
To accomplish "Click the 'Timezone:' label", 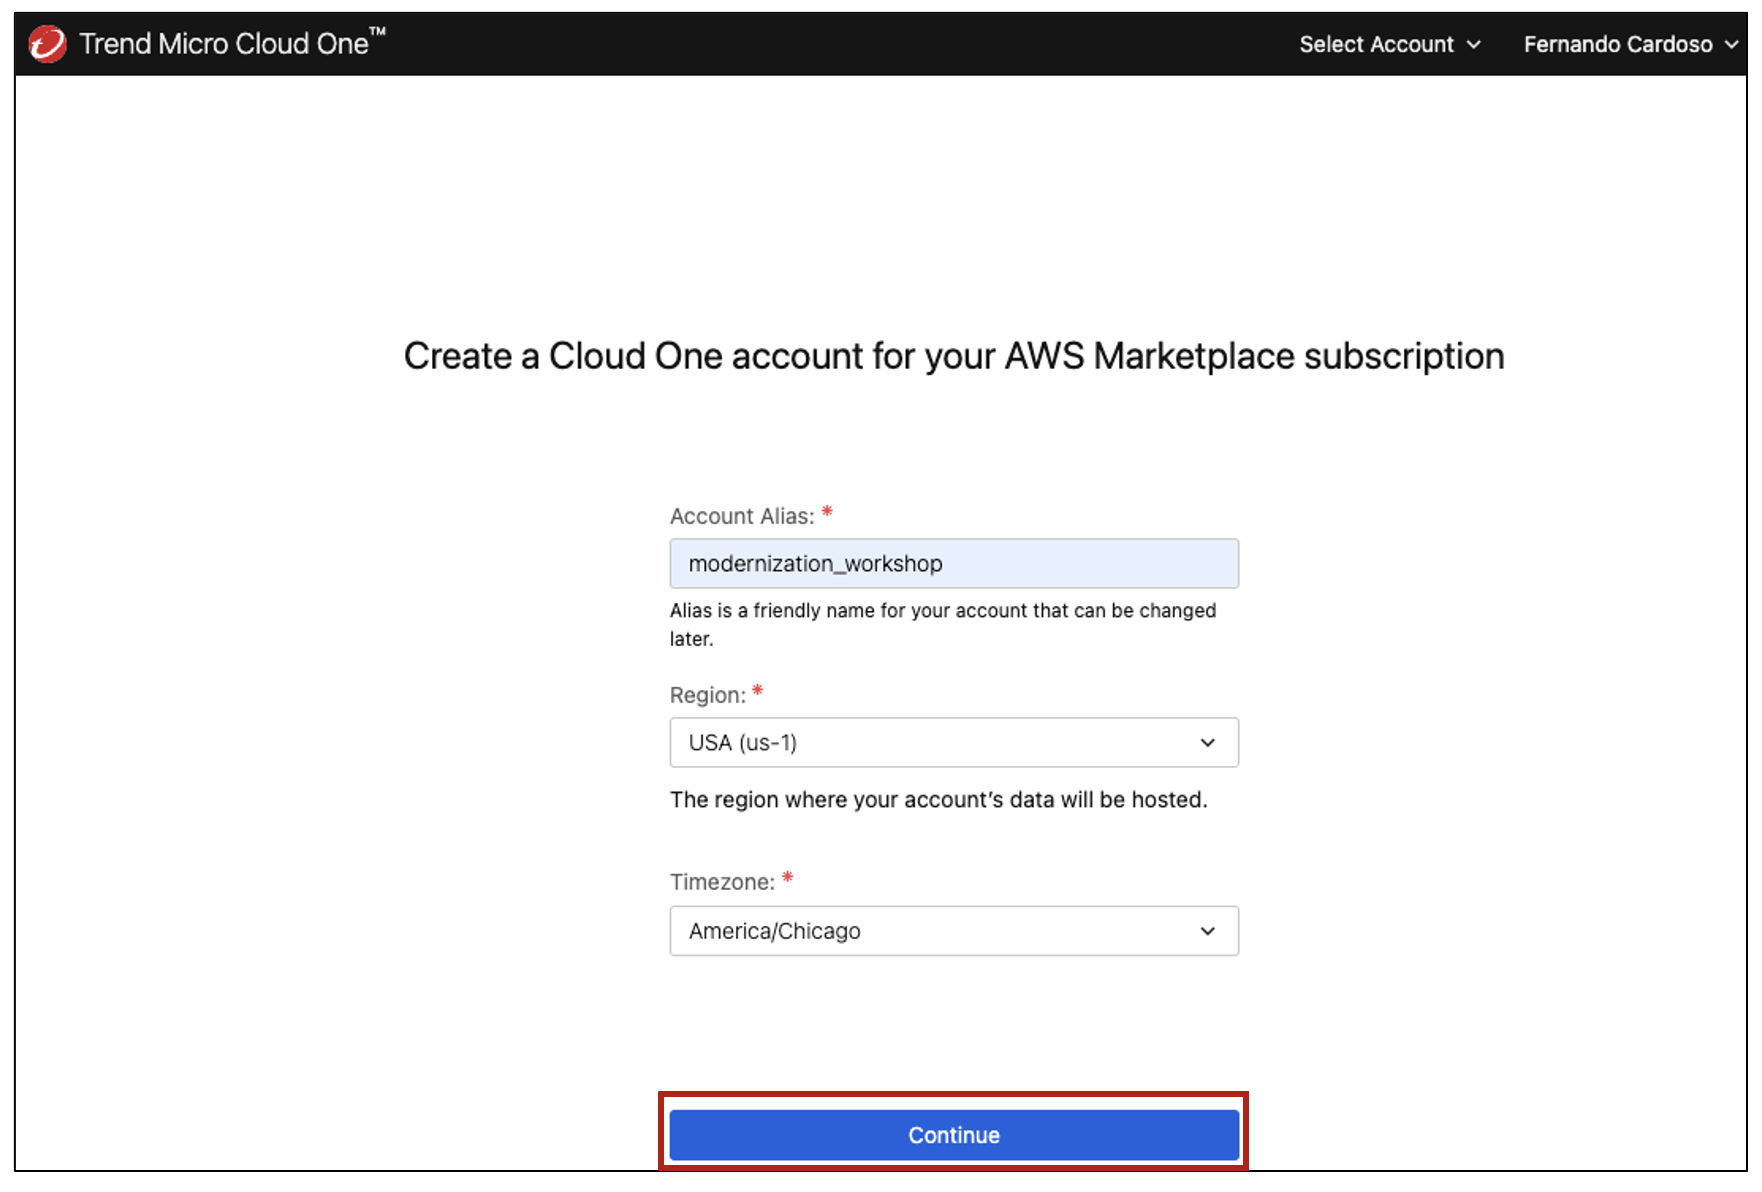I will pos(722,882).
